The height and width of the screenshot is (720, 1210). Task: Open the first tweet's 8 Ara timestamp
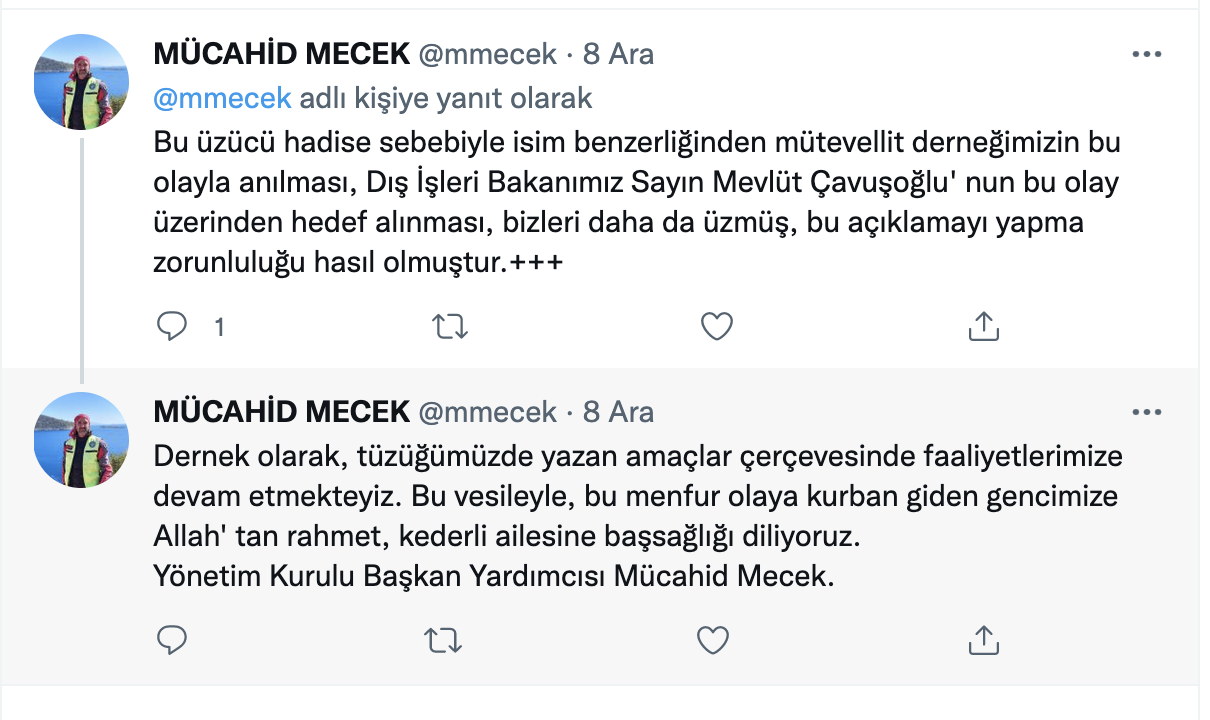[x=618, y=54]
